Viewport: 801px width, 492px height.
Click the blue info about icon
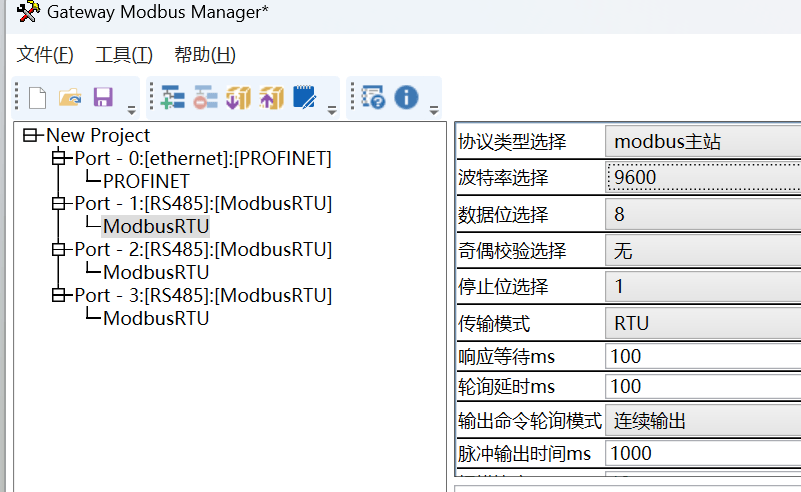406,97
